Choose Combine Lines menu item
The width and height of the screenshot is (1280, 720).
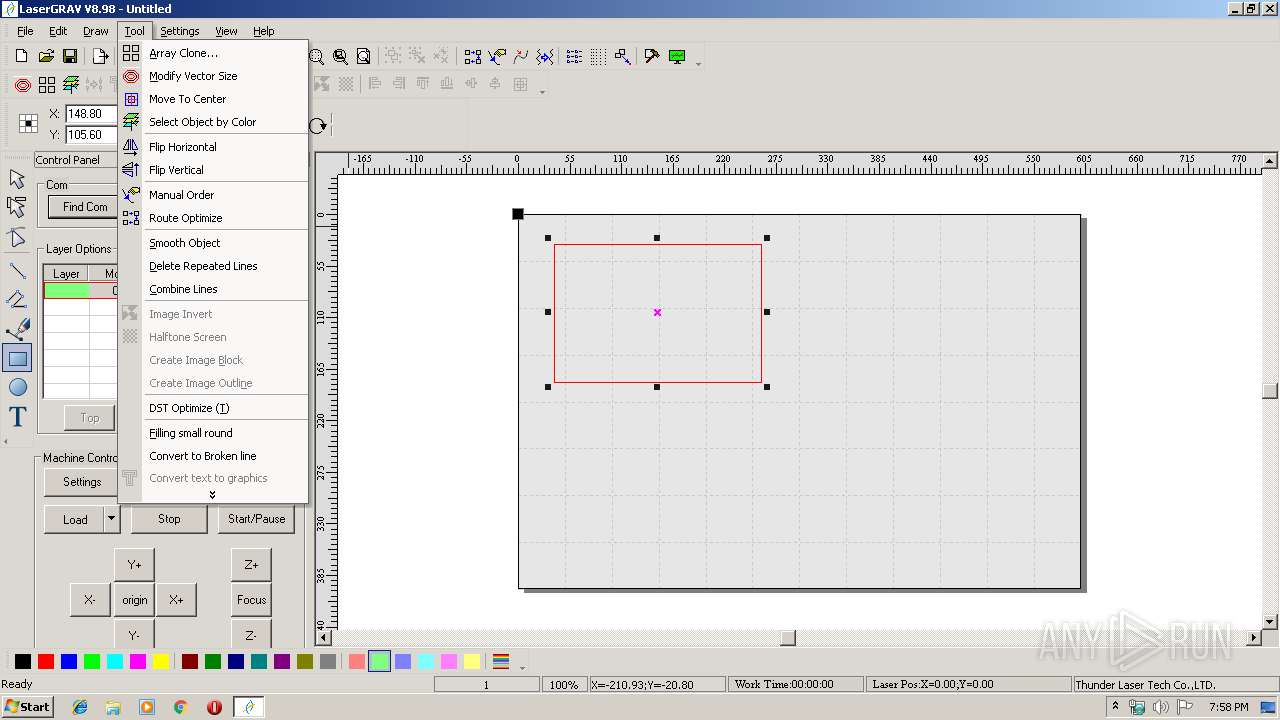point(213,289)
